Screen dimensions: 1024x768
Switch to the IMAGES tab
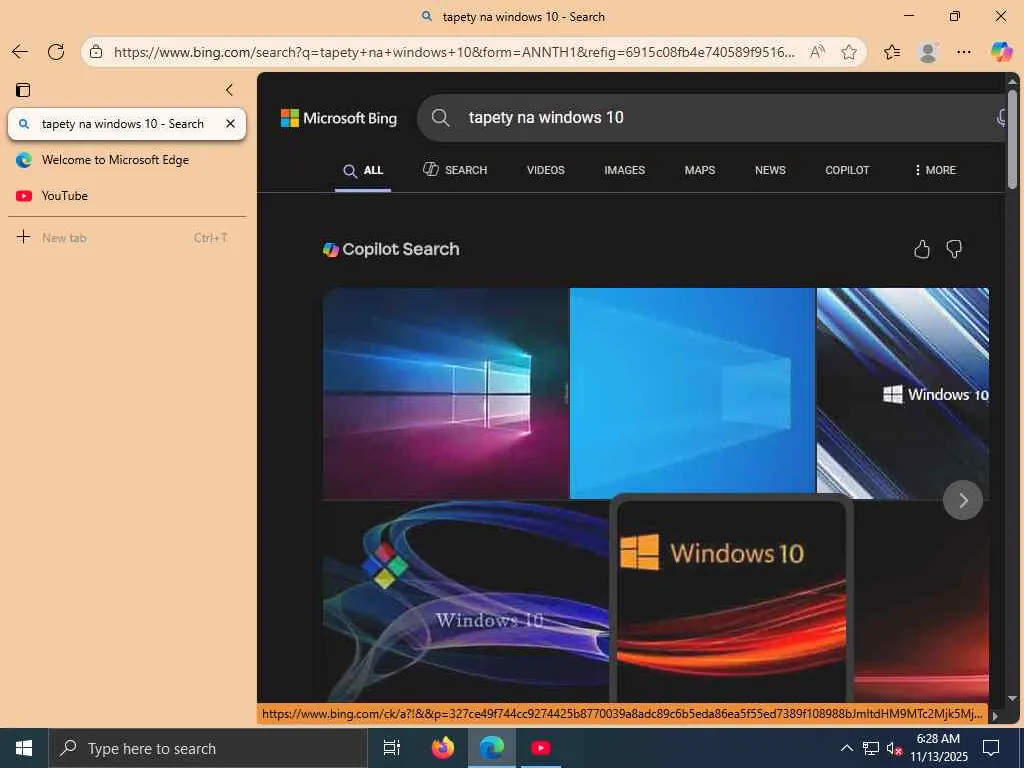point(625,170)
